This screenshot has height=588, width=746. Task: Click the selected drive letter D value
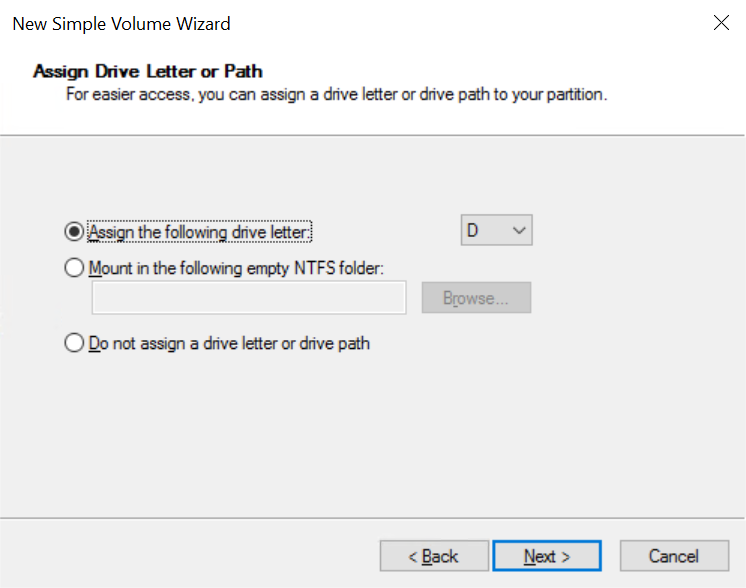coord(474,231)
